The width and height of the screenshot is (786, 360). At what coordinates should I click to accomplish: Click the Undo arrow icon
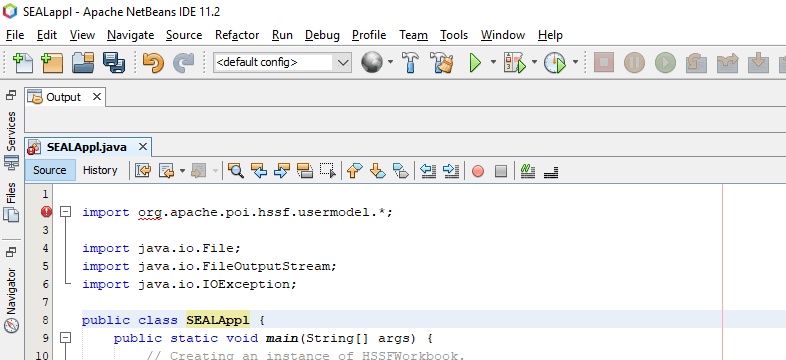(153, 63)
